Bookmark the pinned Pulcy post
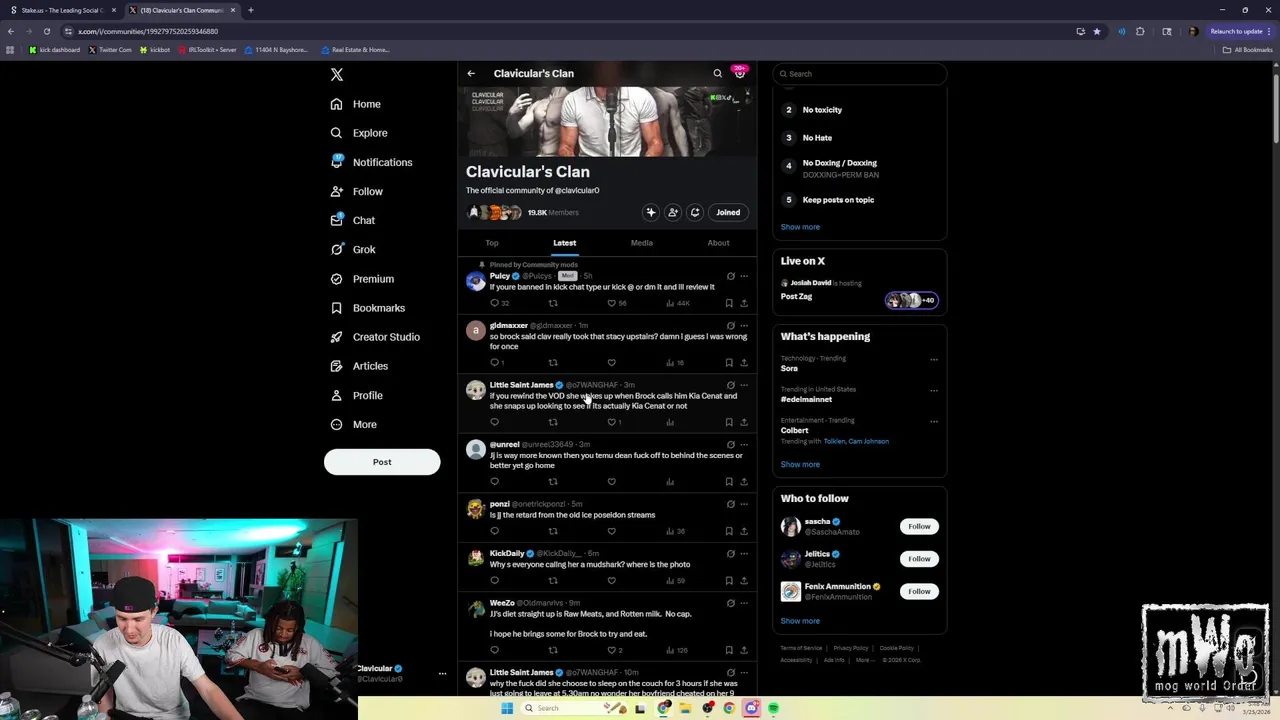 coord(729,303)
